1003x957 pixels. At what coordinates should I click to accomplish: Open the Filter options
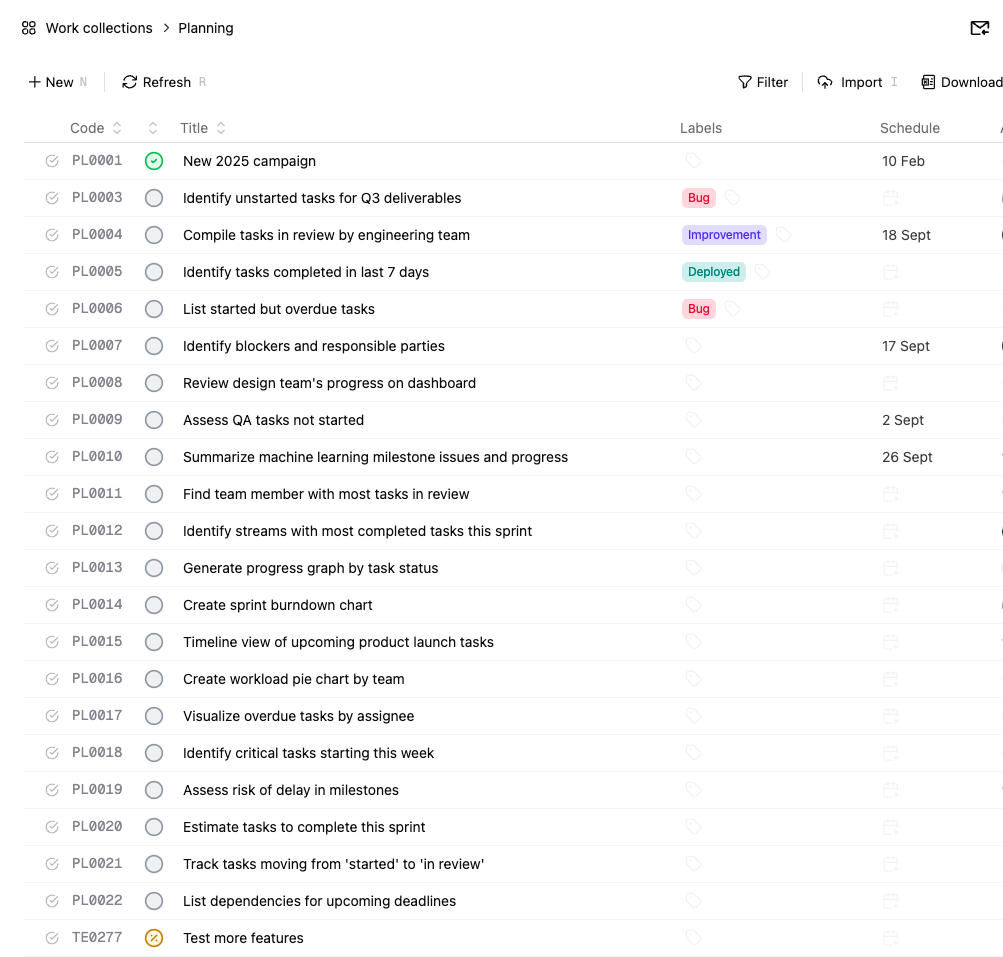point(762,82)
